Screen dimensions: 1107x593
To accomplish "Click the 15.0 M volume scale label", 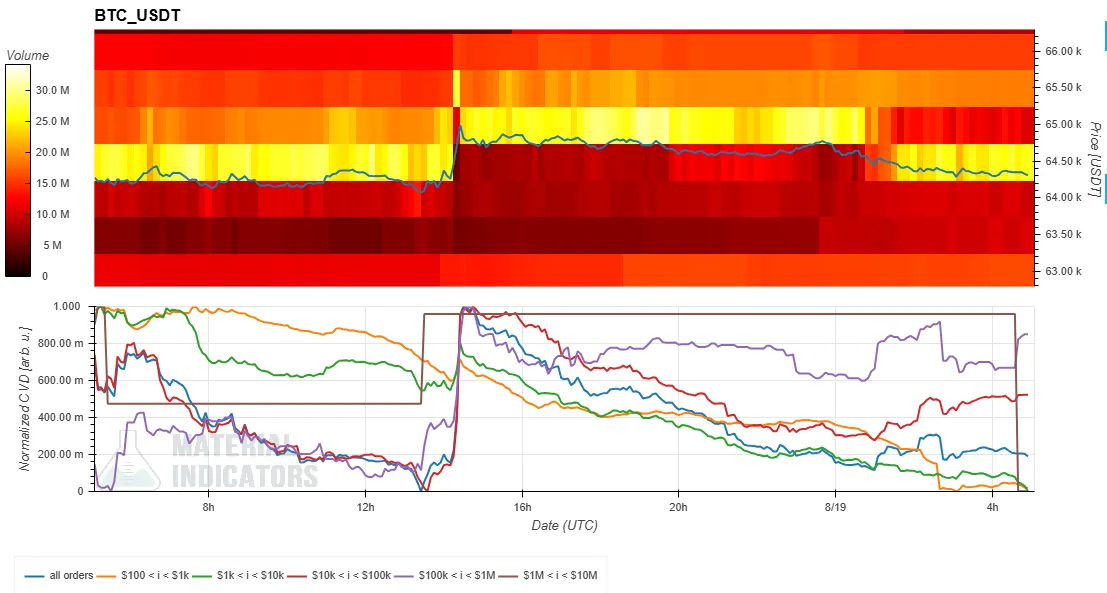I will pos(52,184).
